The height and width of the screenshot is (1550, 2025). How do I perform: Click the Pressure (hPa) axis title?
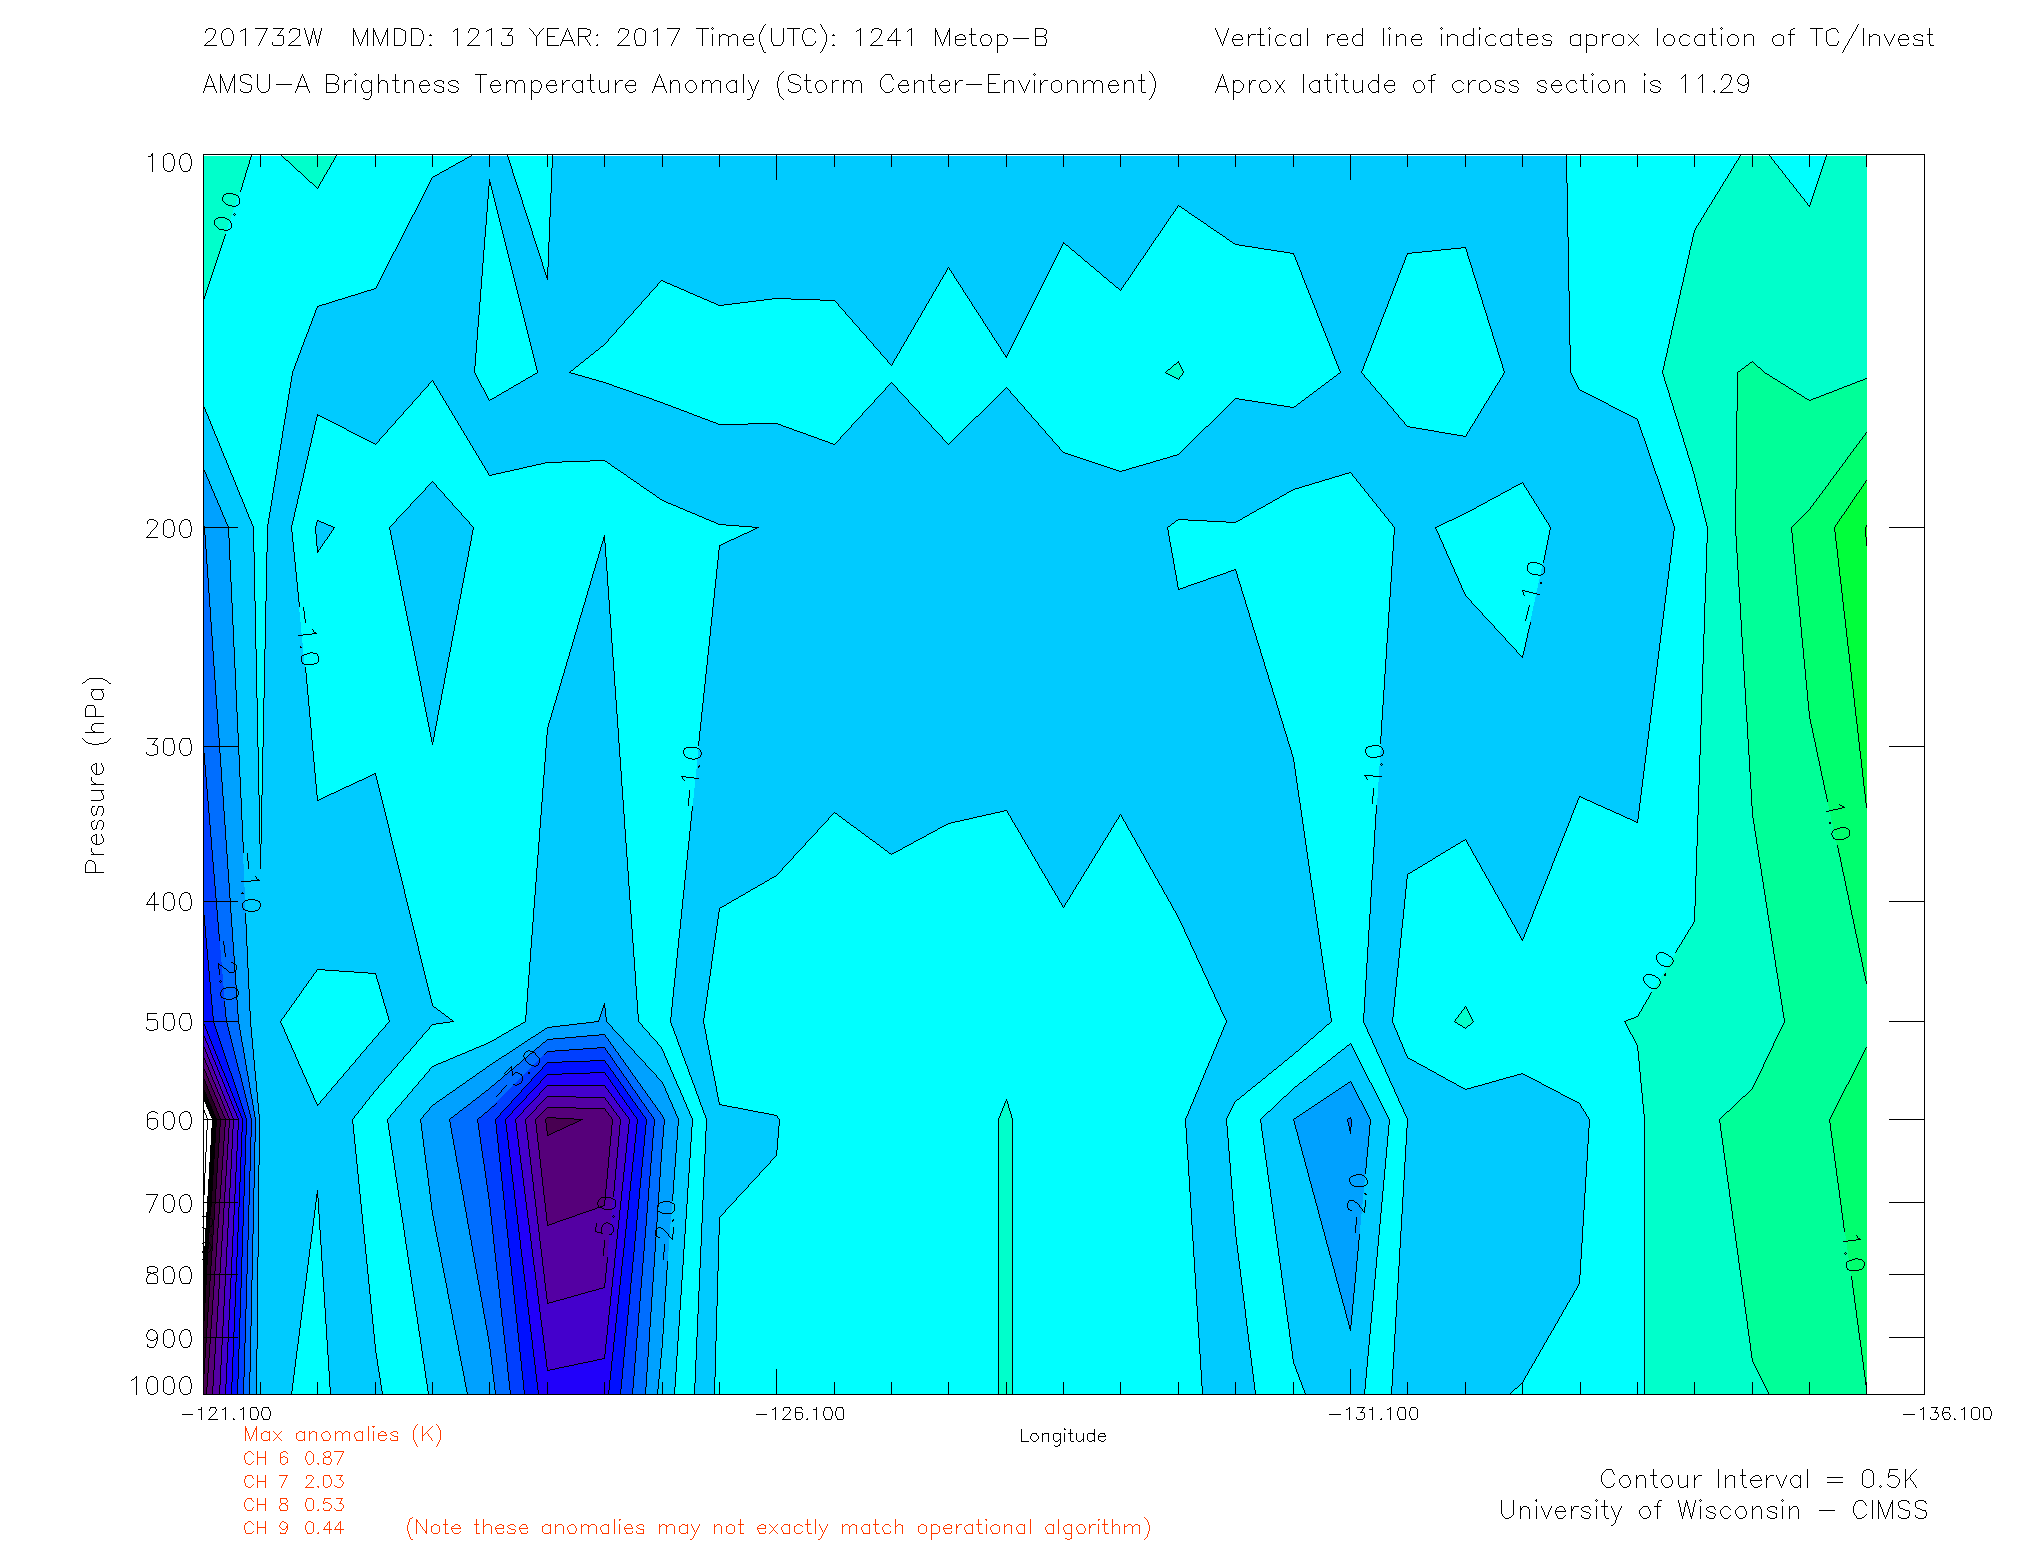click(95, 775)
